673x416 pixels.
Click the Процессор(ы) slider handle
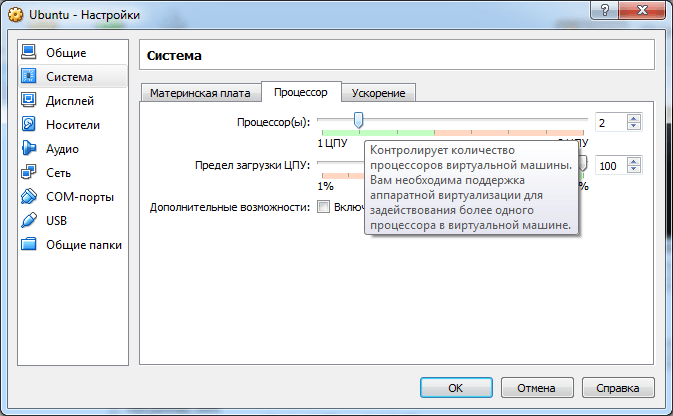coord(358,120)
